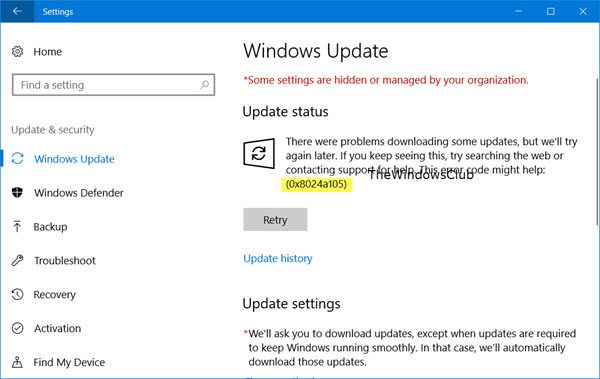This screenshot has height=379, width=600.
Task: Click the Find My Device person icon
Action: coord(17,362)
